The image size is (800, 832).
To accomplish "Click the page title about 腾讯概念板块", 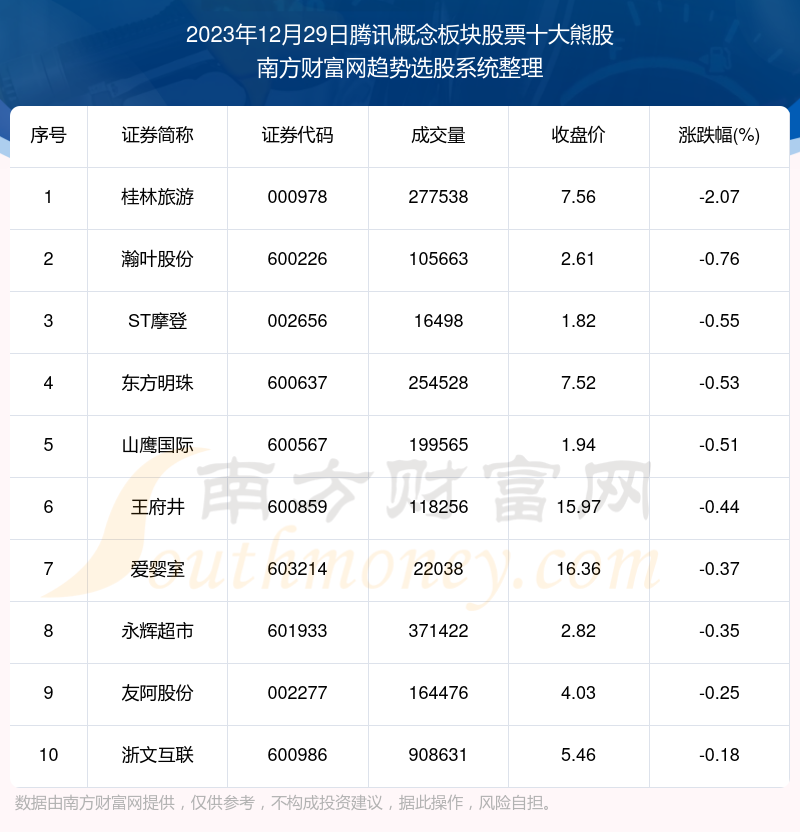I will coord(400,36).
